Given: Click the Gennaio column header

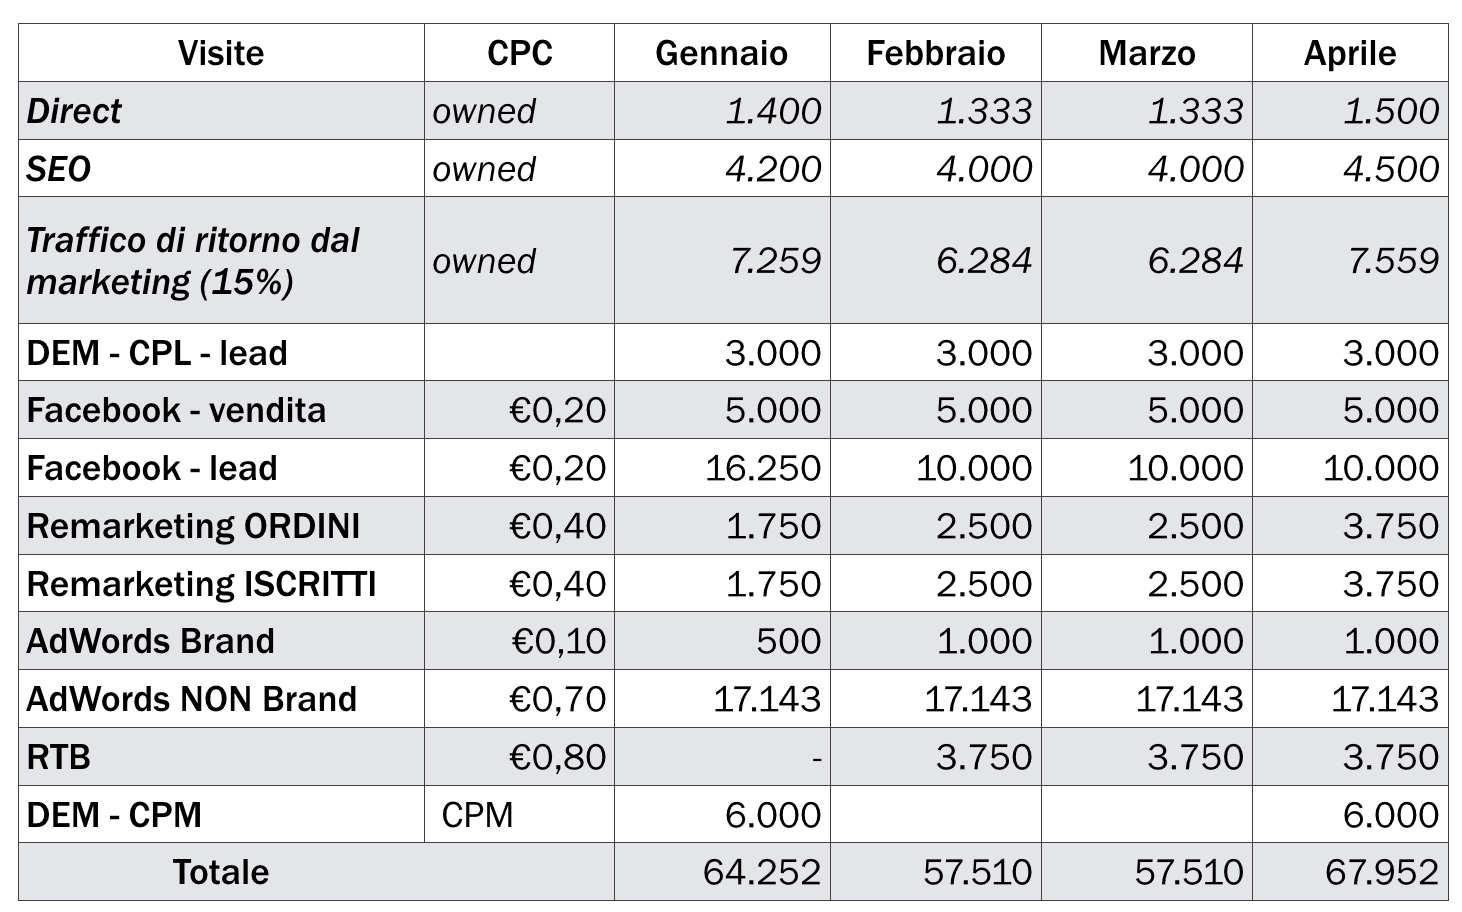Looking at the screenshot, I should click(x=721, y=53).
